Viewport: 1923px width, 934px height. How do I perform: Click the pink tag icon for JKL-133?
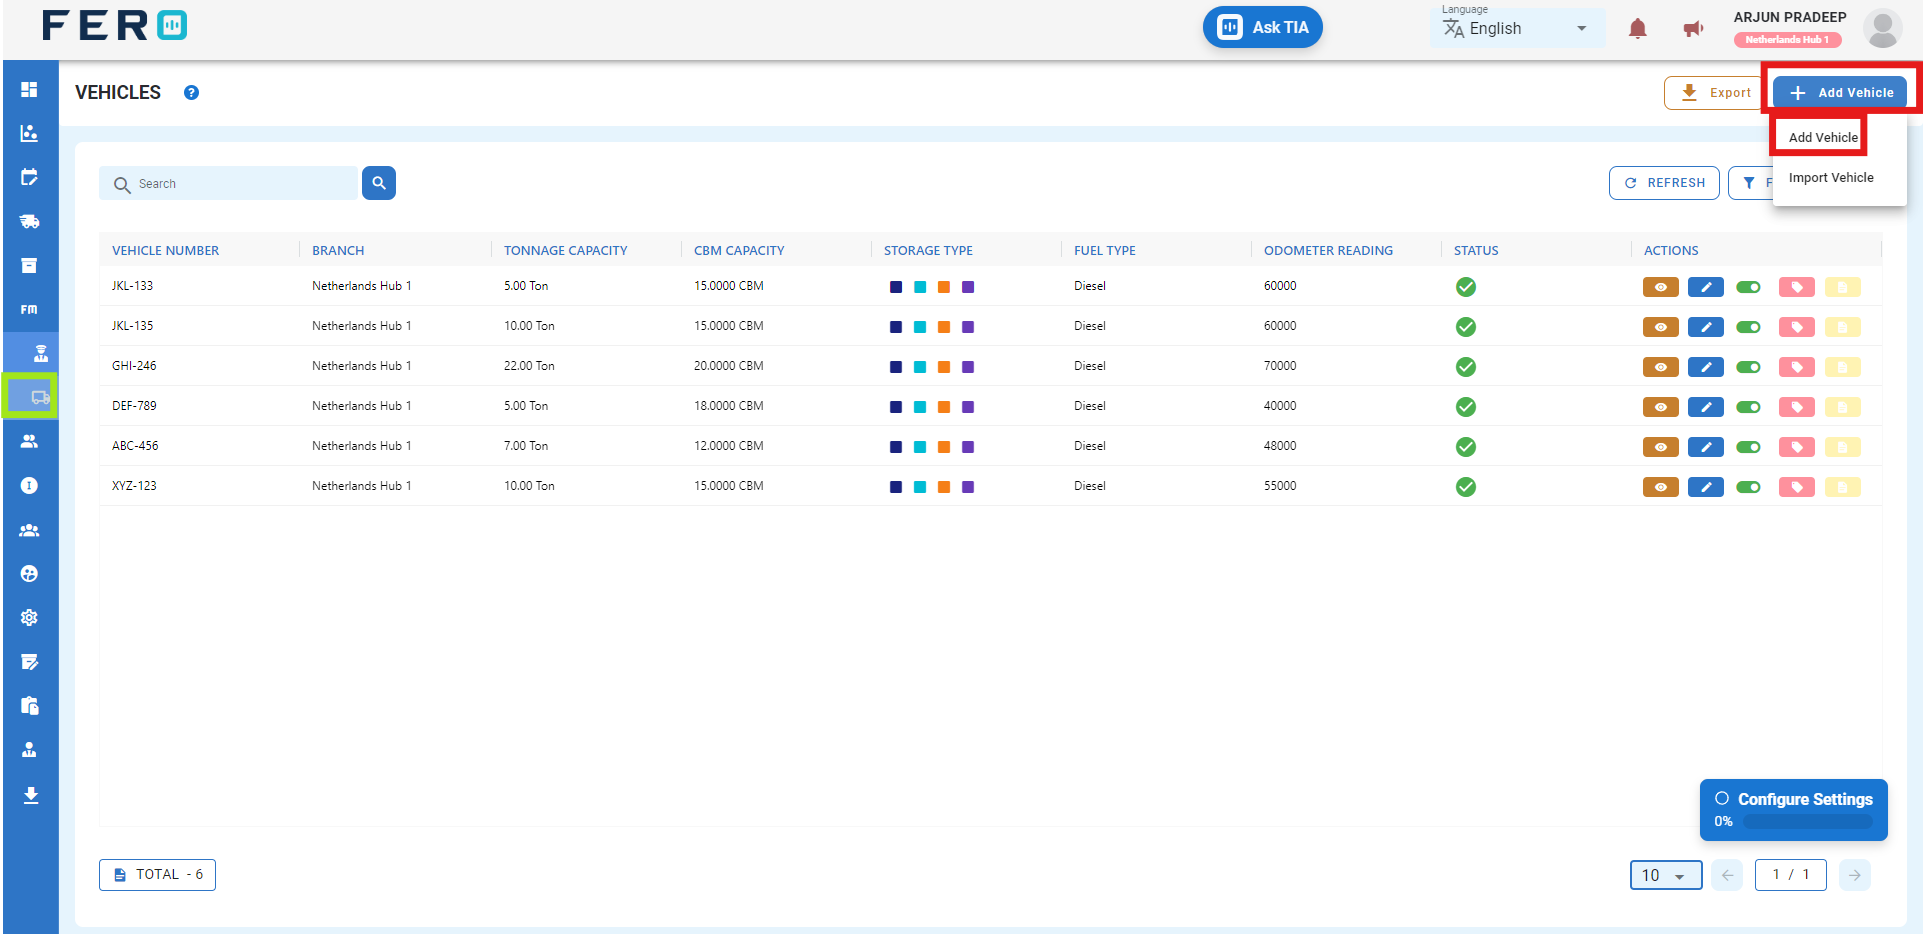pyautogui.click(x=1797, y=287)
